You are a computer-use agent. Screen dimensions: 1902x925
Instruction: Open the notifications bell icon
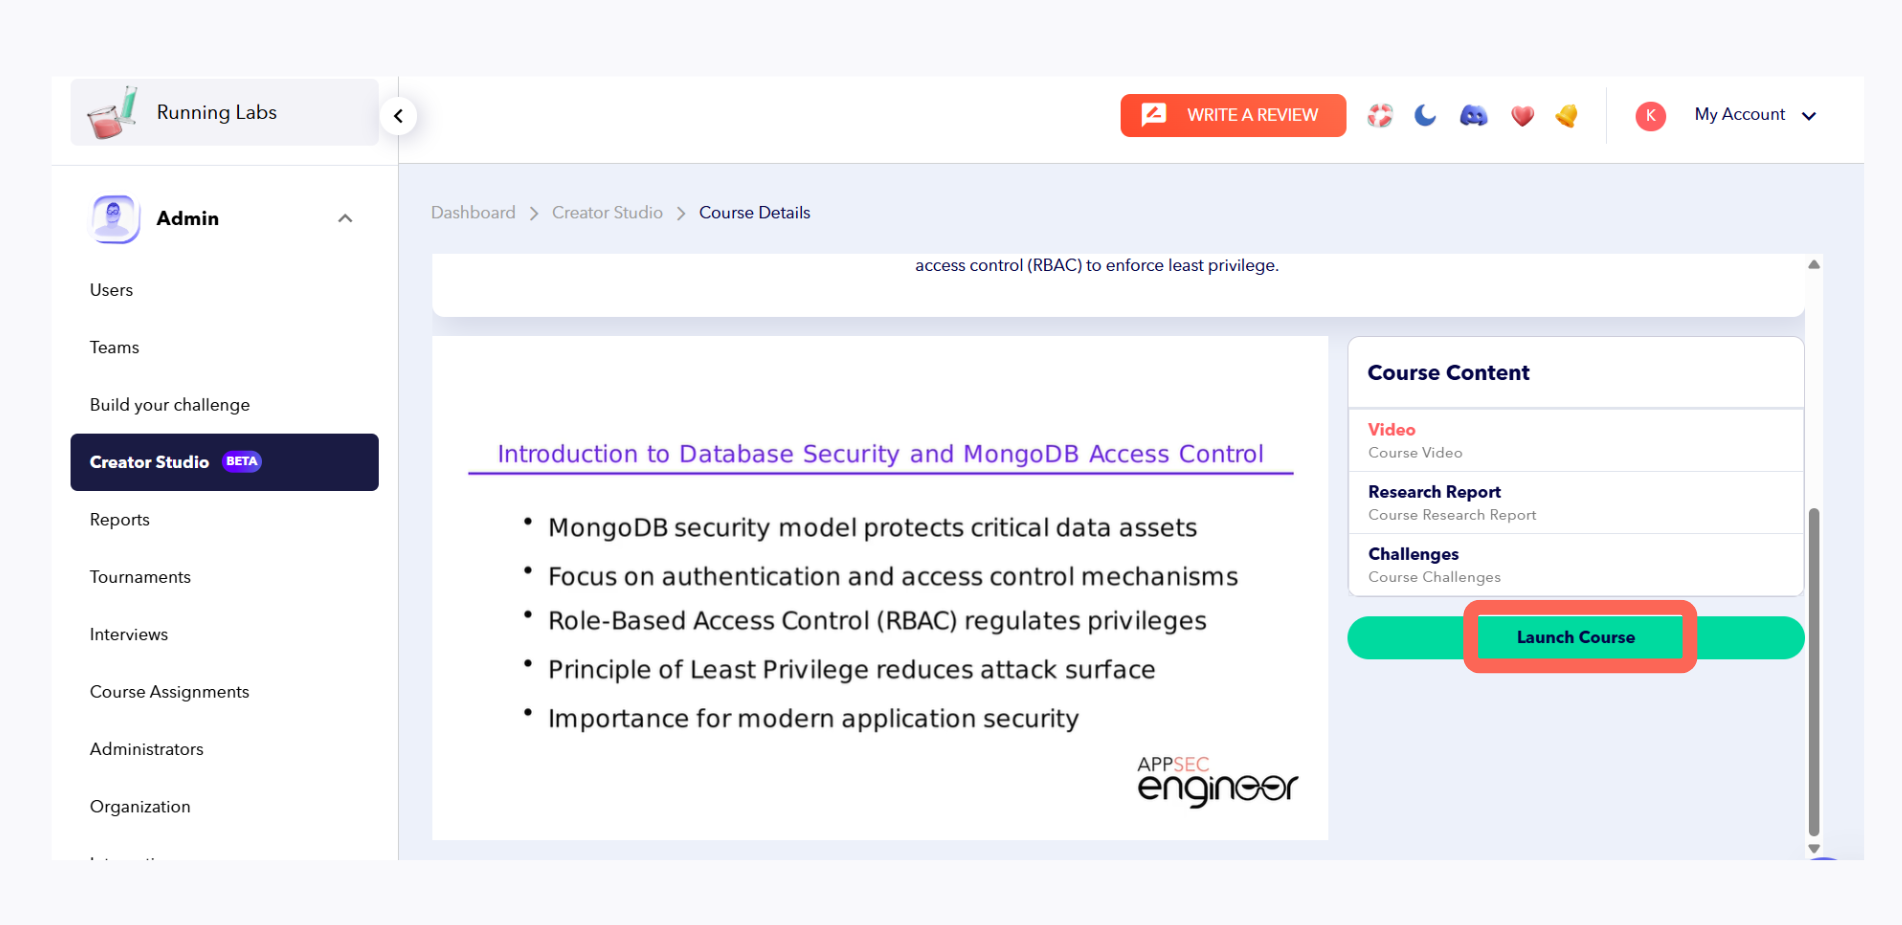(1567, 116)
